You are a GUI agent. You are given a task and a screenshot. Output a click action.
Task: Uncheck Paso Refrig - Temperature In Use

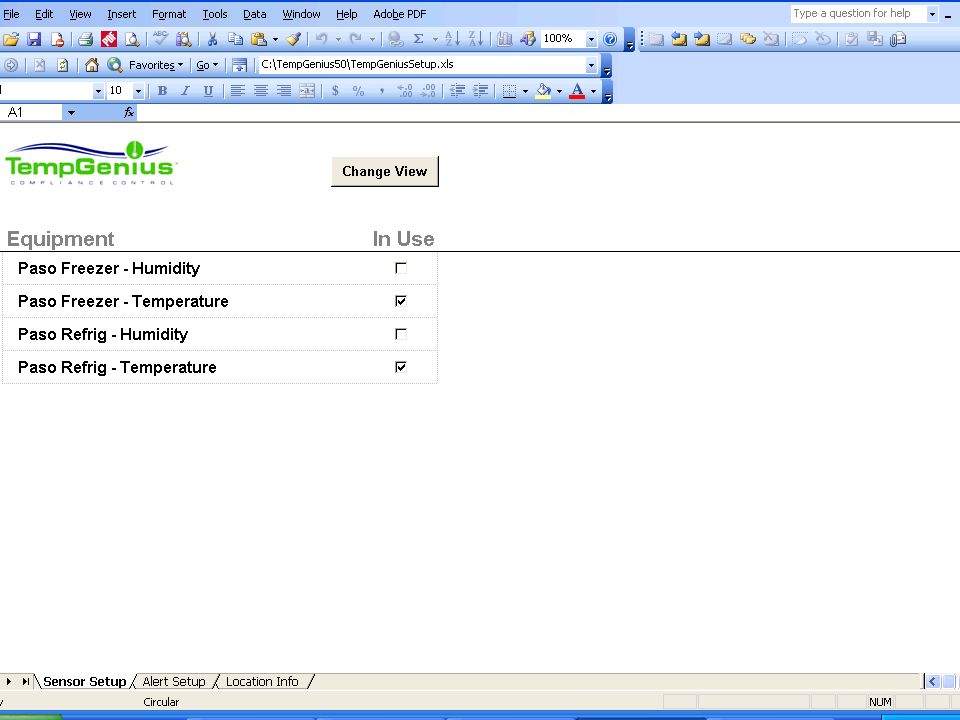(x=401, y=367)
